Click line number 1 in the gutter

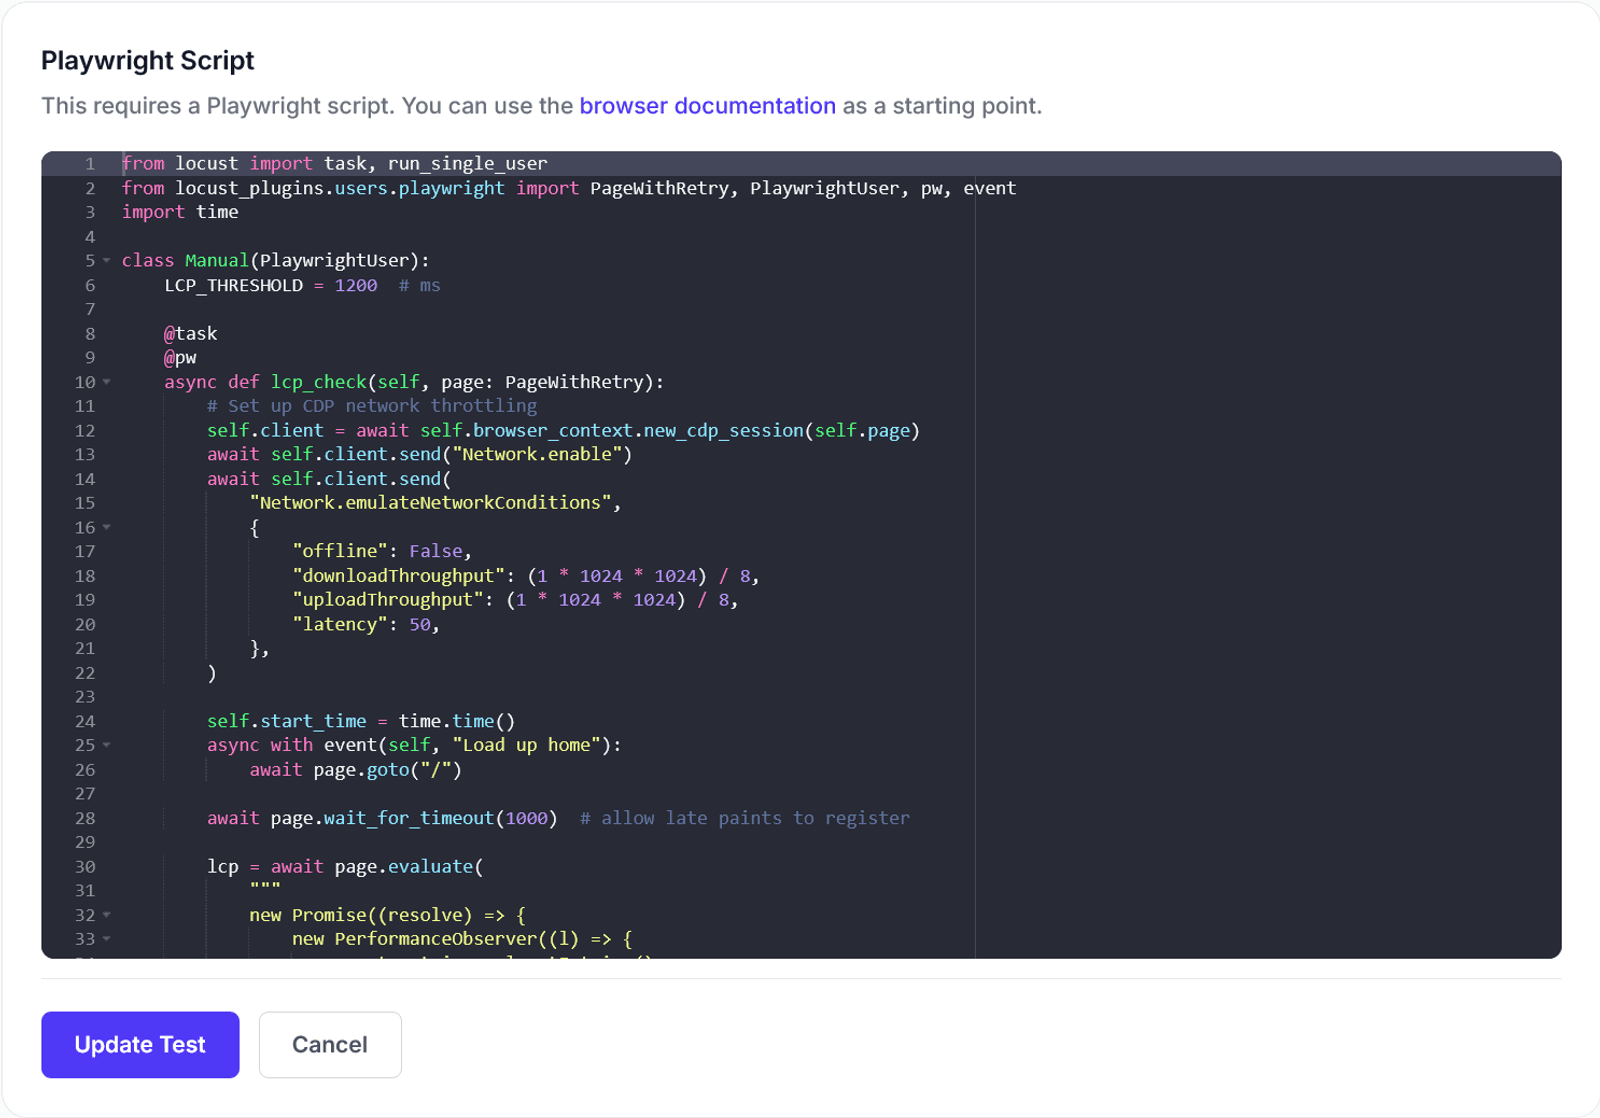tap(89, 163)
